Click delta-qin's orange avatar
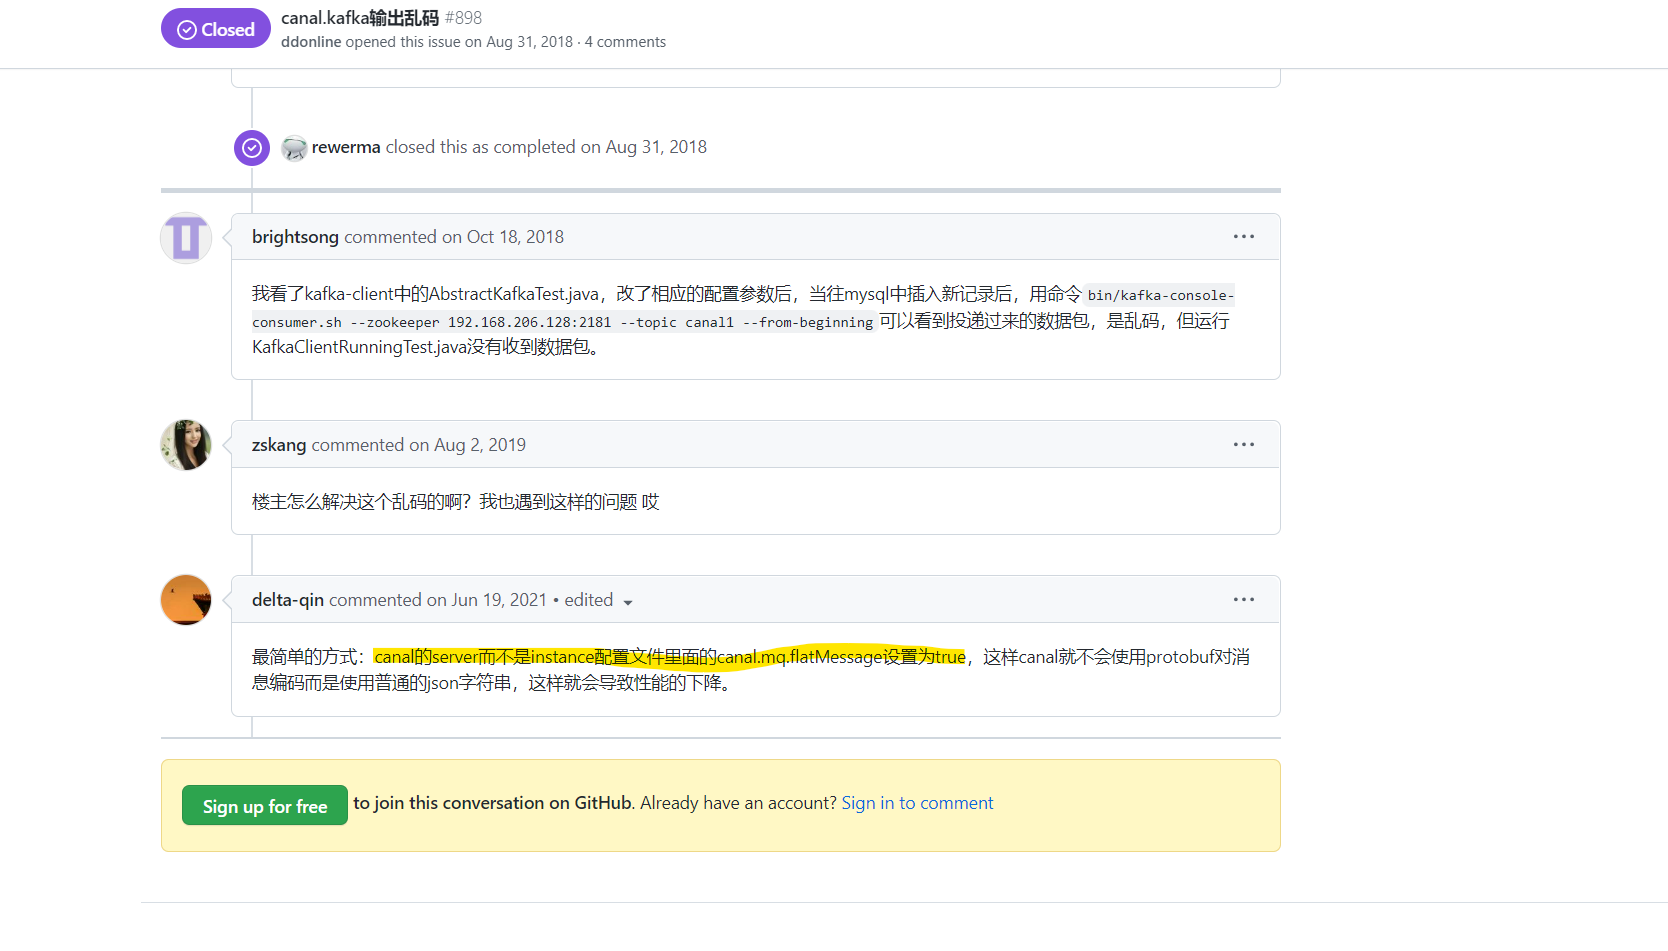Viewport: 1668px width, 951px height. coord(186,600)
